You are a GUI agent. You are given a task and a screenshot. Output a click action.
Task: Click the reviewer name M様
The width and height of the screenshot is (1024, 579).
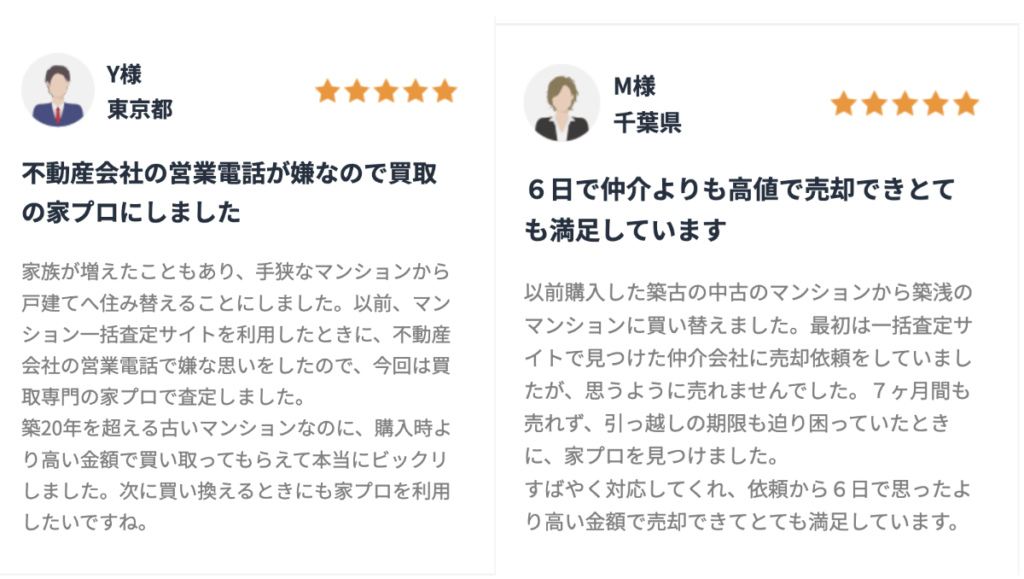tap(634, 86)
